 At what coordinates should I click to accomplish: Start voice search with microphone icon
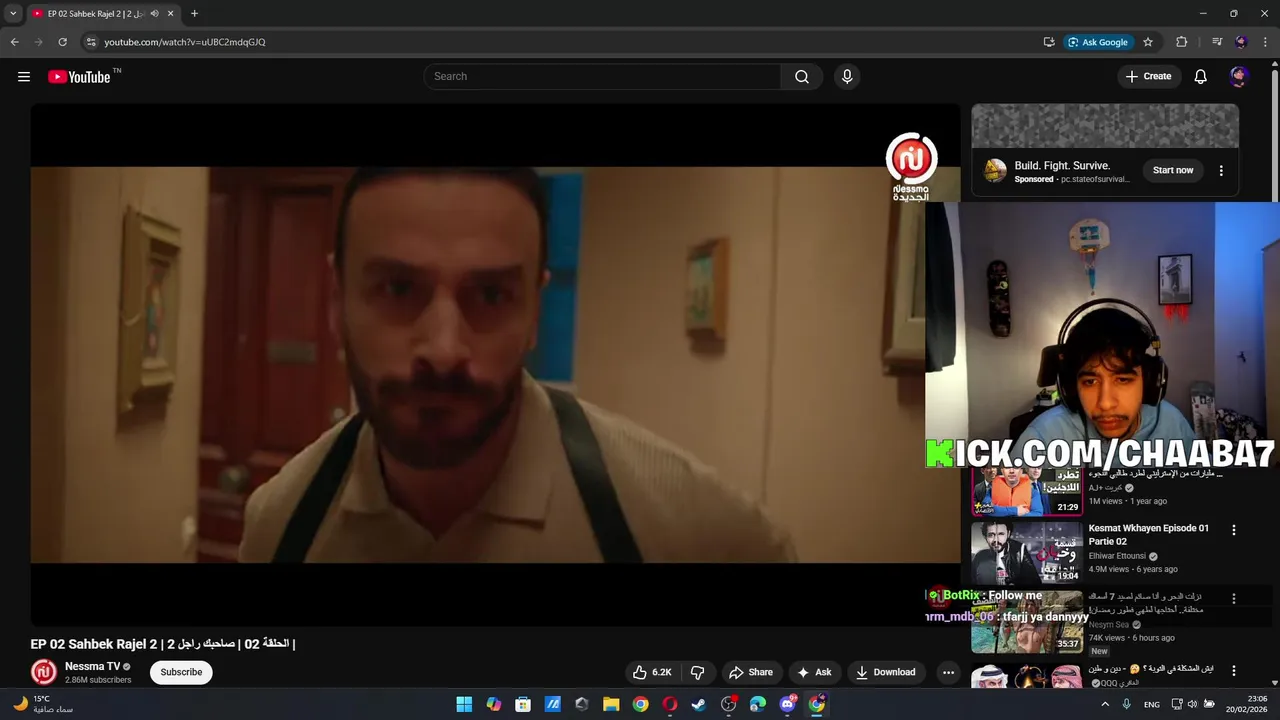click(847, 76)
